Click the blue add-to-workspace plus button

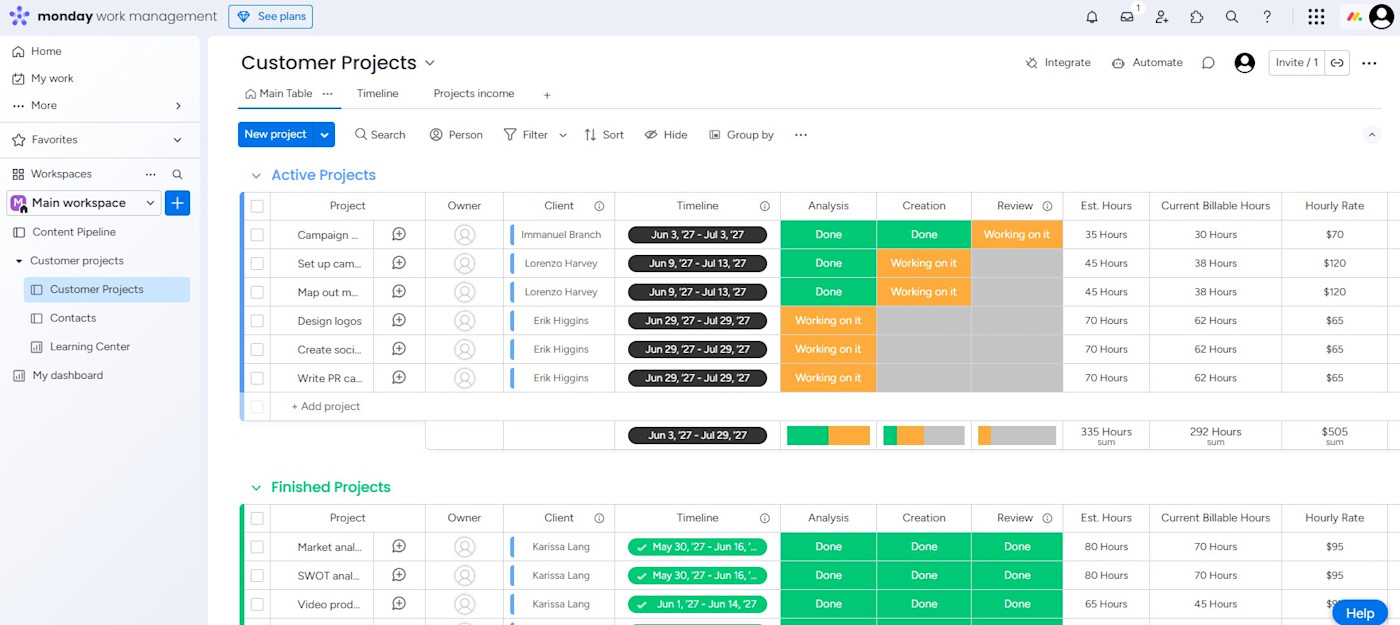(x=177, y=203)
